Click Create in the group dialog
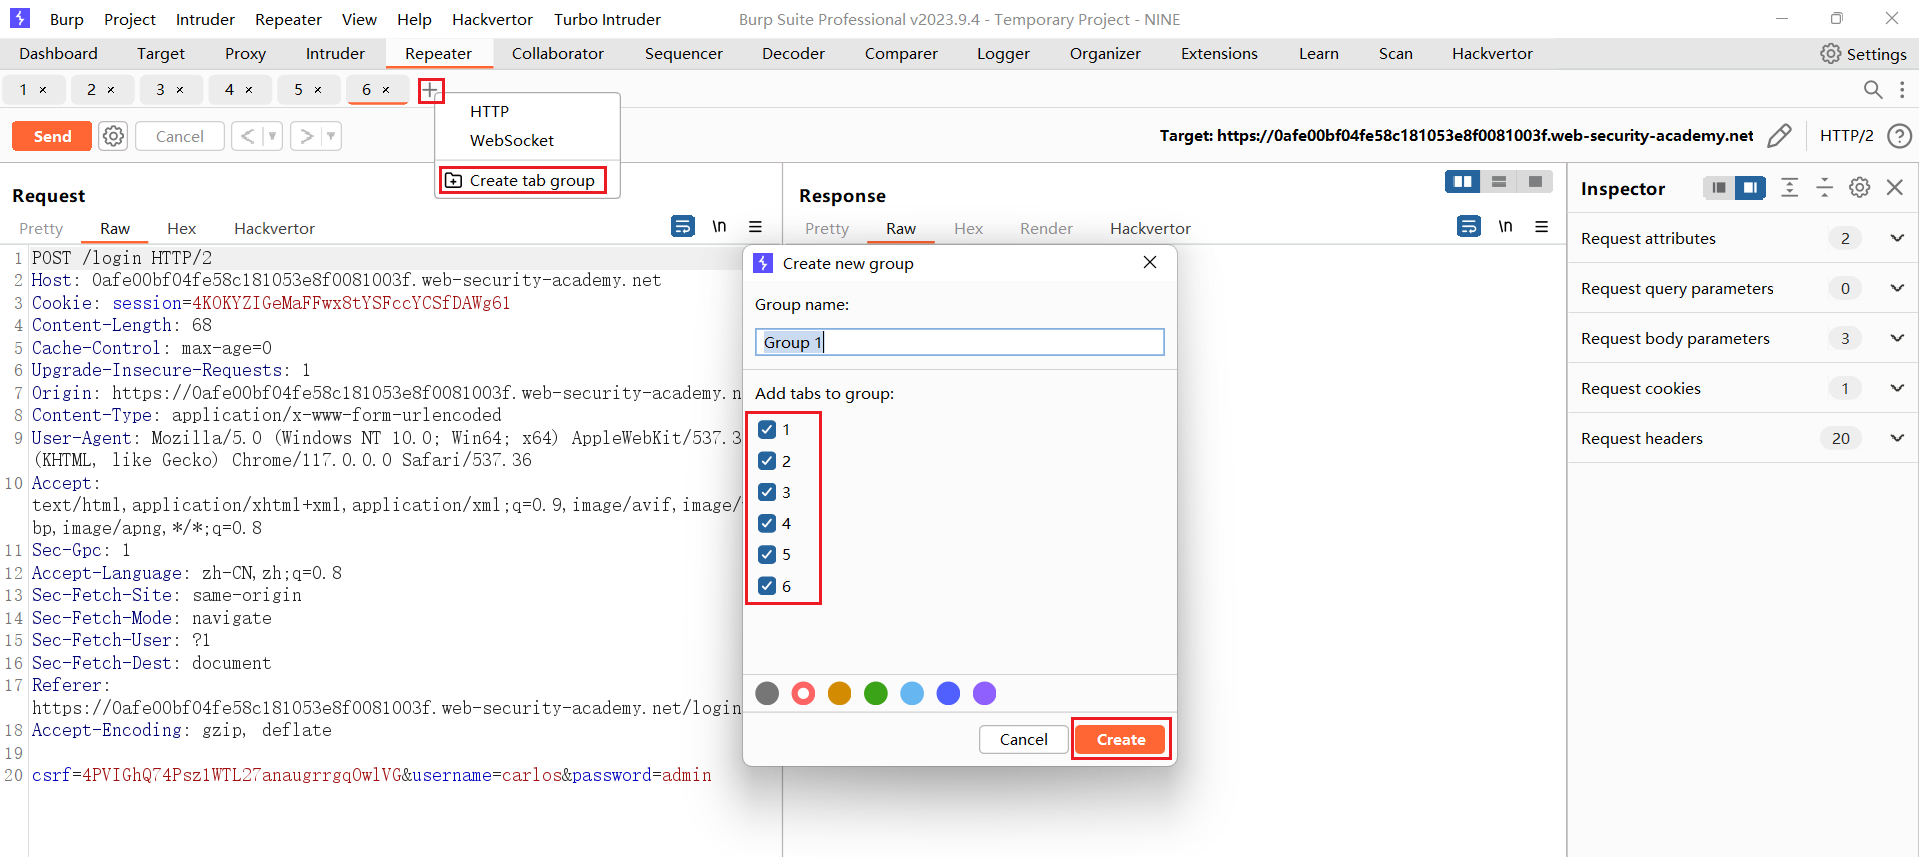Screen dimensions: 1920x857 tap(1121, 739)
